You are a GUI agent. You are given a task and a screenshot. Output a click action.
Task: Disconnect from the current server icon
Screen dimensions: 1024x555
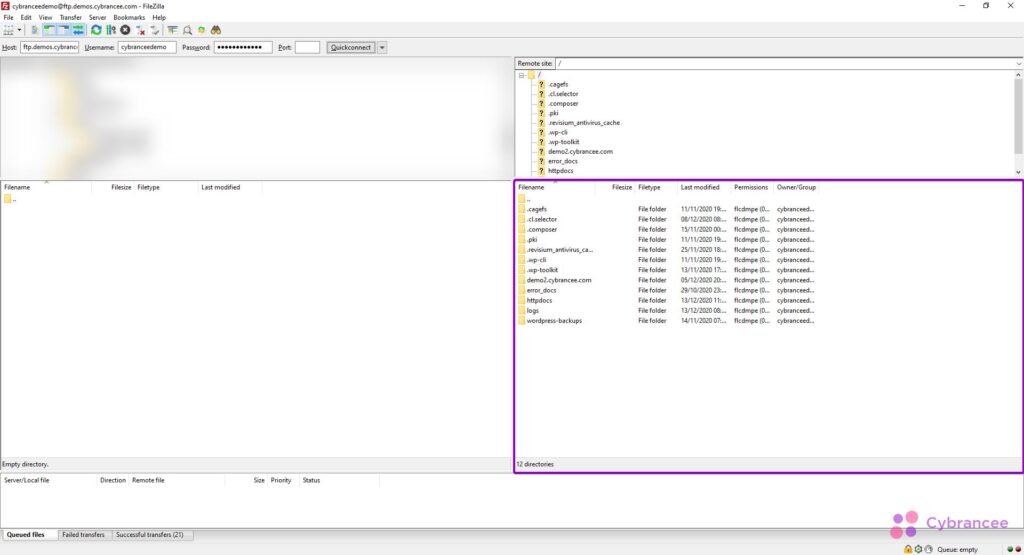pos(140,30)
